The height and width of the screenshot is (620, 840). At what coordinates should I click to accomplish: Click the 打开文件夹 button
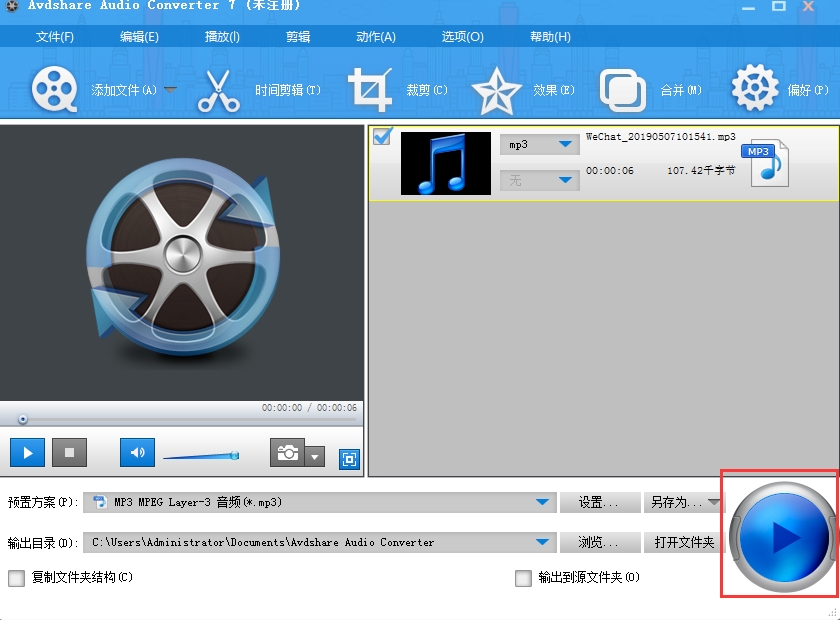[x=684, y=542]
